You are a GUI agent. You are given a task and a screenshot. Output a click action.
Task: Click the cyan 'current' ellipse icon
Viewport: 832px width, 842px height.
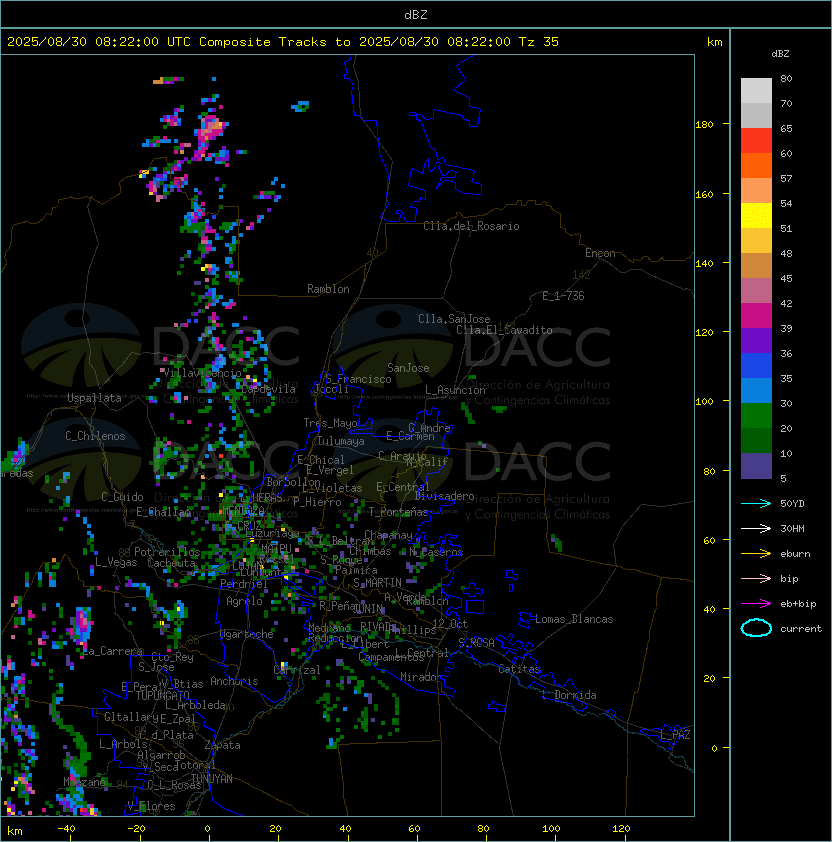tap(756, 628)
